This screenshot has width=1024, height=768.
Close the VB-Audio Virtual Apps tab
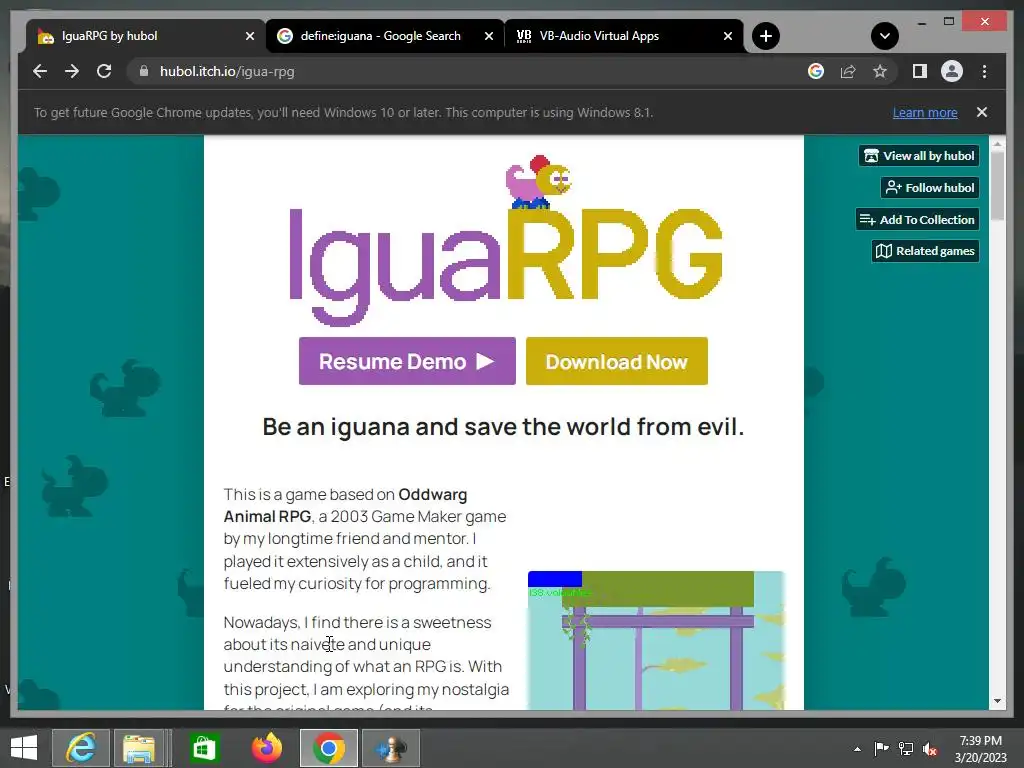click(x=728, y=36)
